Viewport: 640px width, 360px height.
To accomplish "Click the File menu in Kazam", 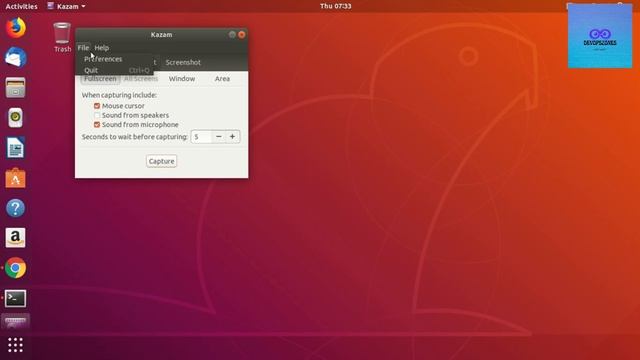I will (83, 48).
